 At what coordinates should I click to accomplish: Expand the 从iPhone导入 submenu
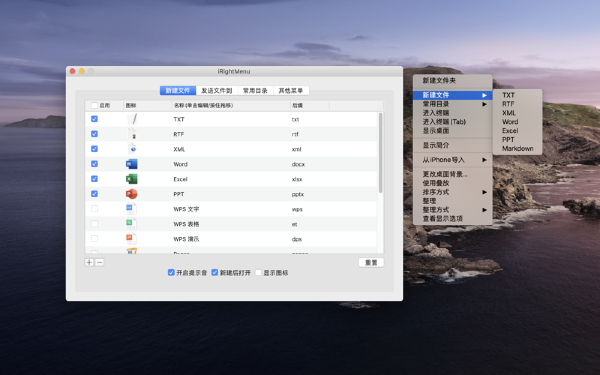pyautogui.click(x=452, y=160)
